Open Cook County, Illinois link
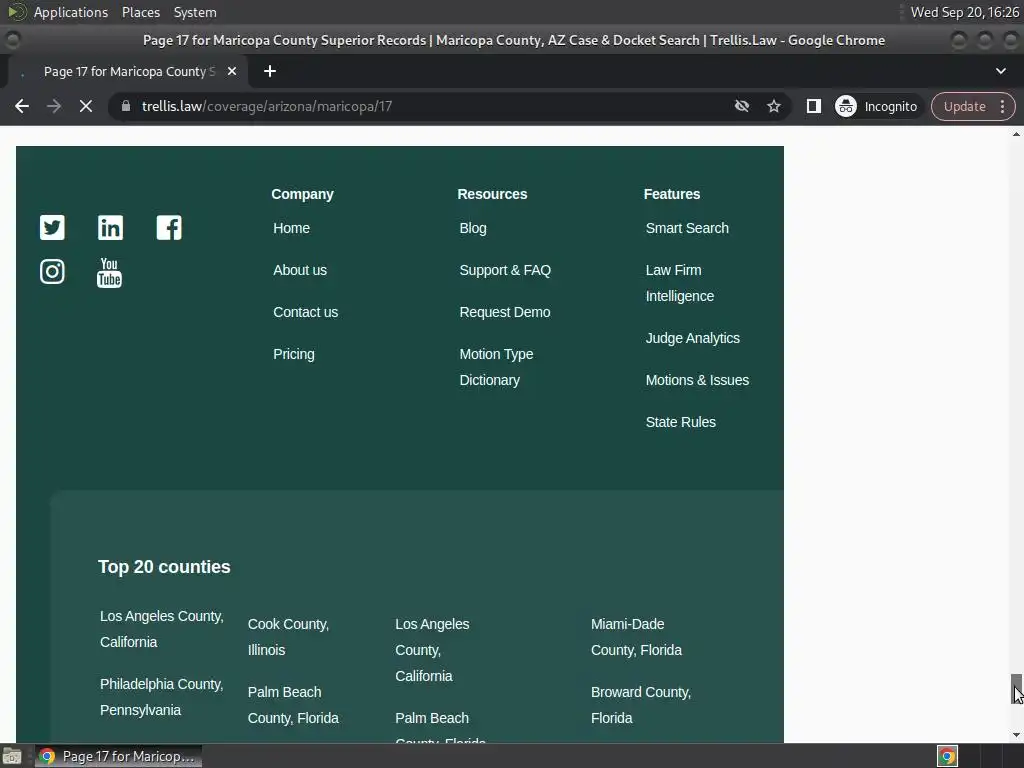 tap(288, 637)
